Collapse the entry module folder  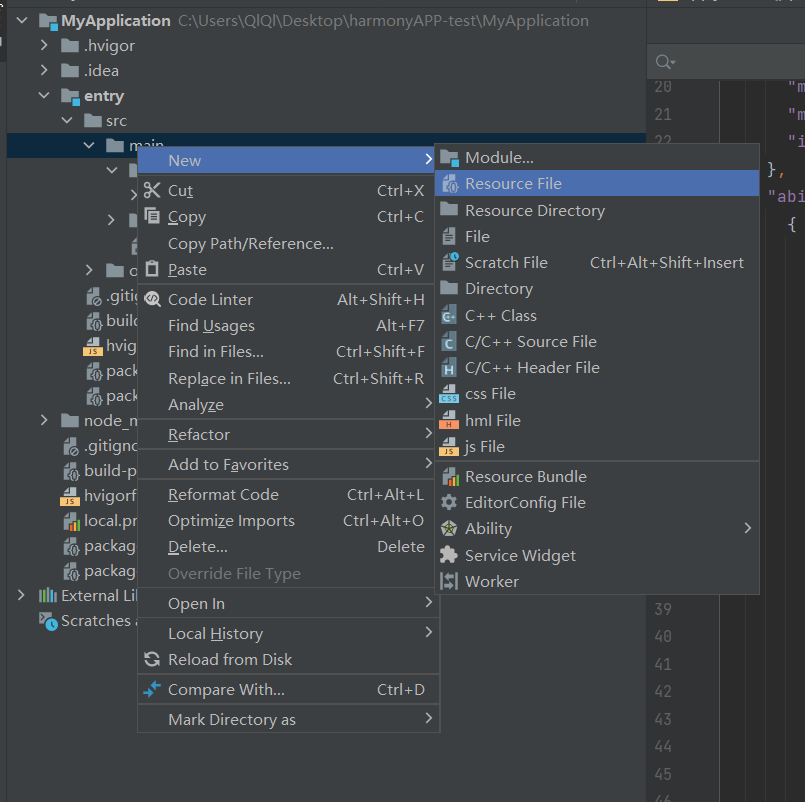click(44, 95)
